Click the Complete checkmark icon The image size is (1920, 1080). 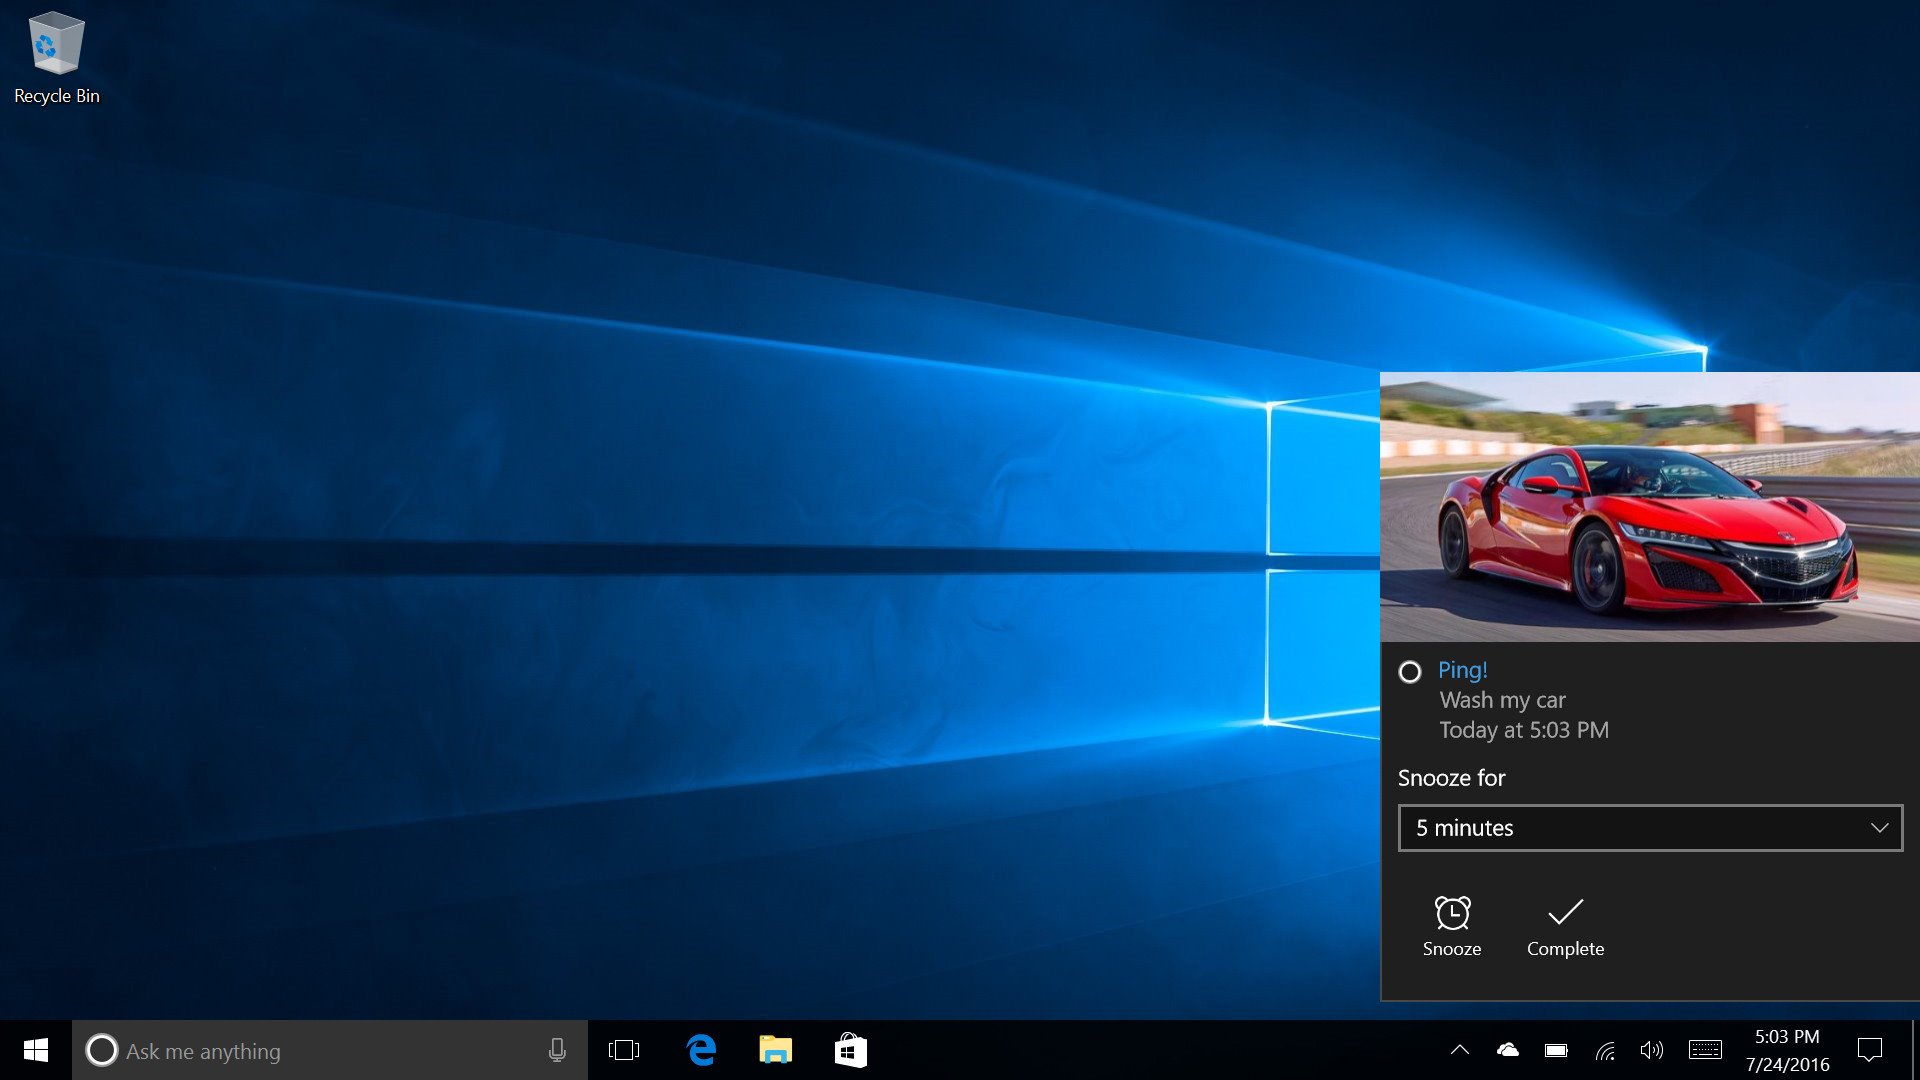[1565, 912]
